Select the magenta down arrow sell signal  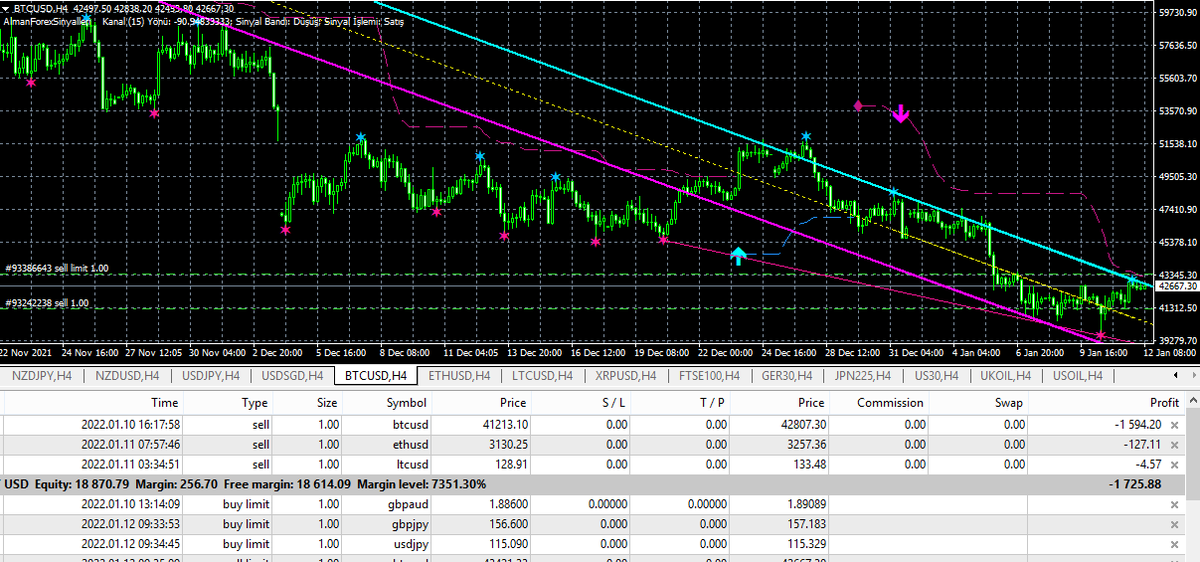tap(901, 114)
